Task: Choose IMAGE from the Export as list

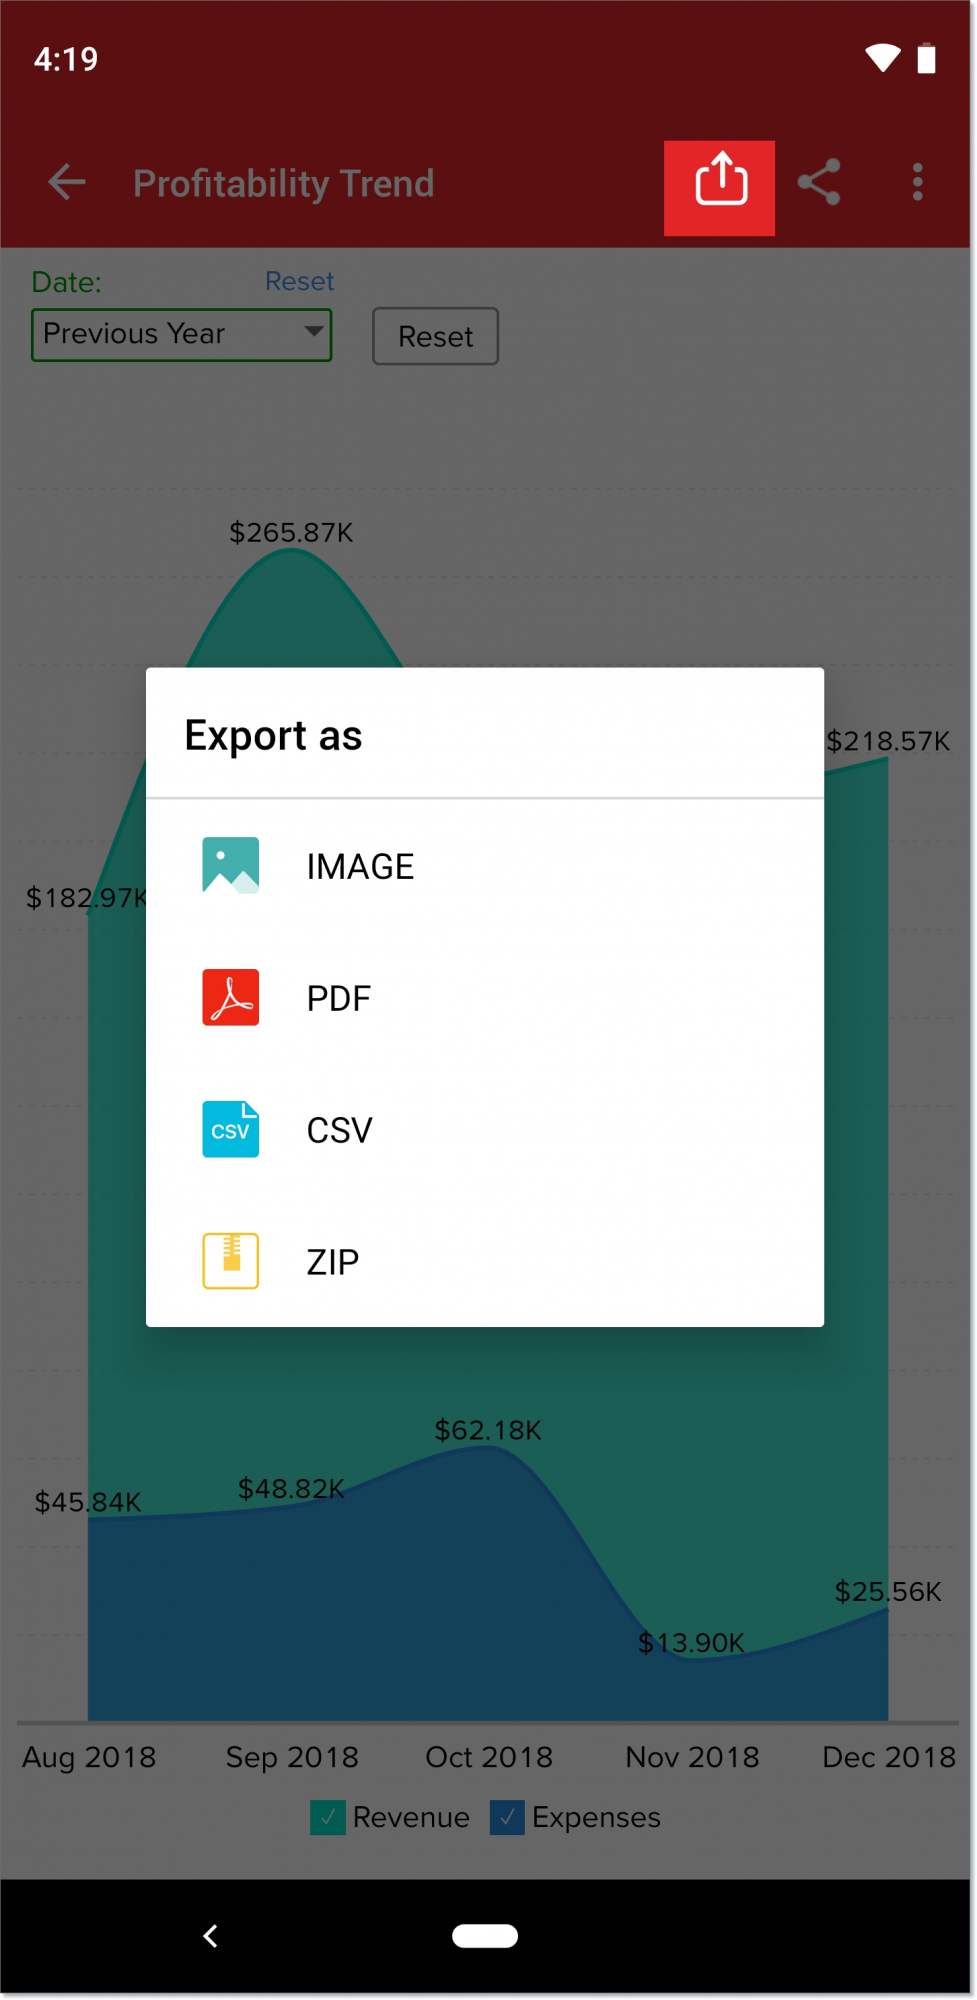Action: point(360,866)
